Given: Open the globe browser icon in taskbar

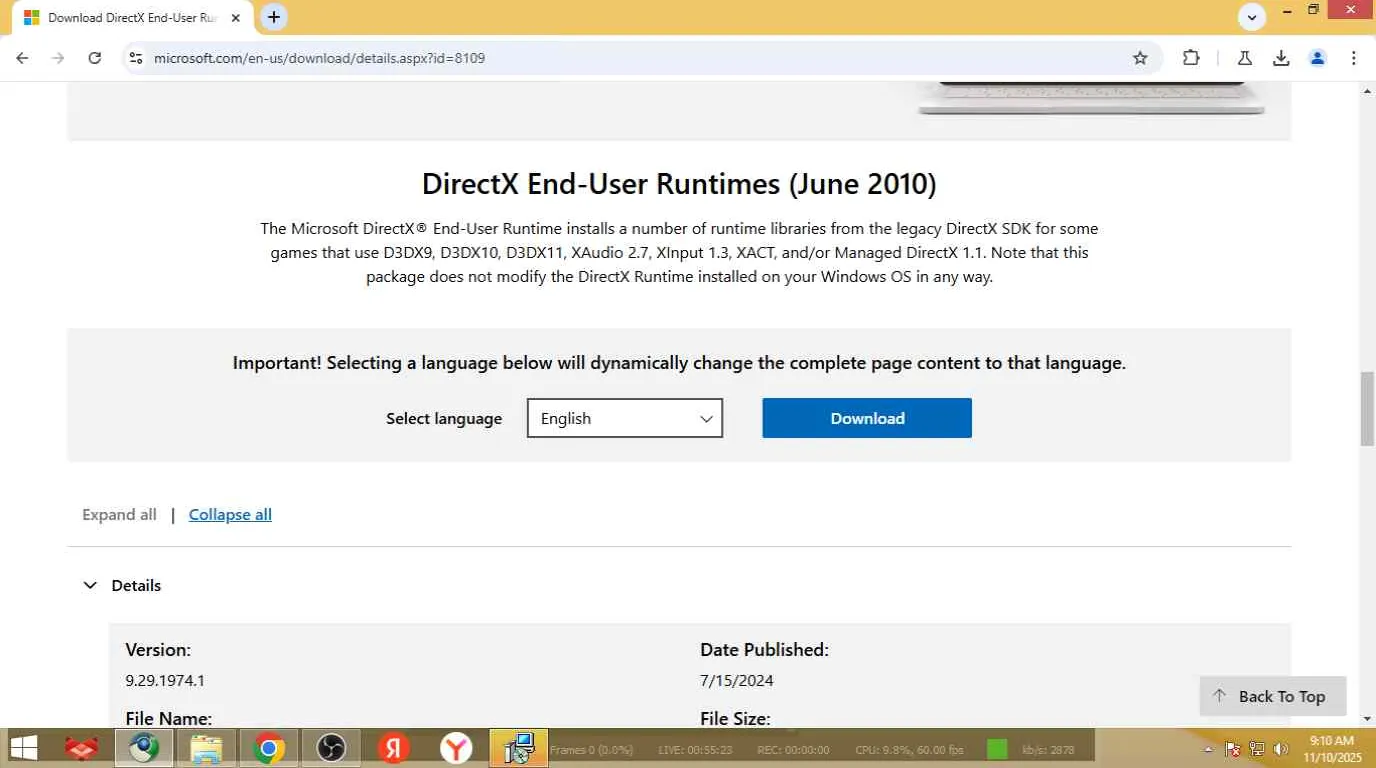Looking at the screenshot, I should click(x=144, y=748).
